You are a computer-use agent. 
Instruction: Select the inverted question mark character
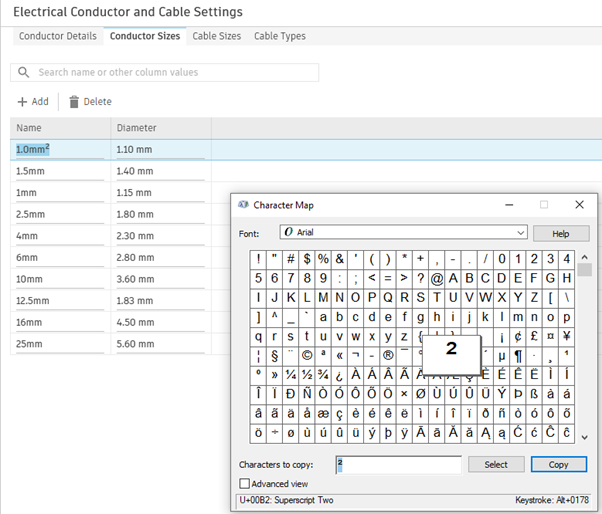pos(339,375)
